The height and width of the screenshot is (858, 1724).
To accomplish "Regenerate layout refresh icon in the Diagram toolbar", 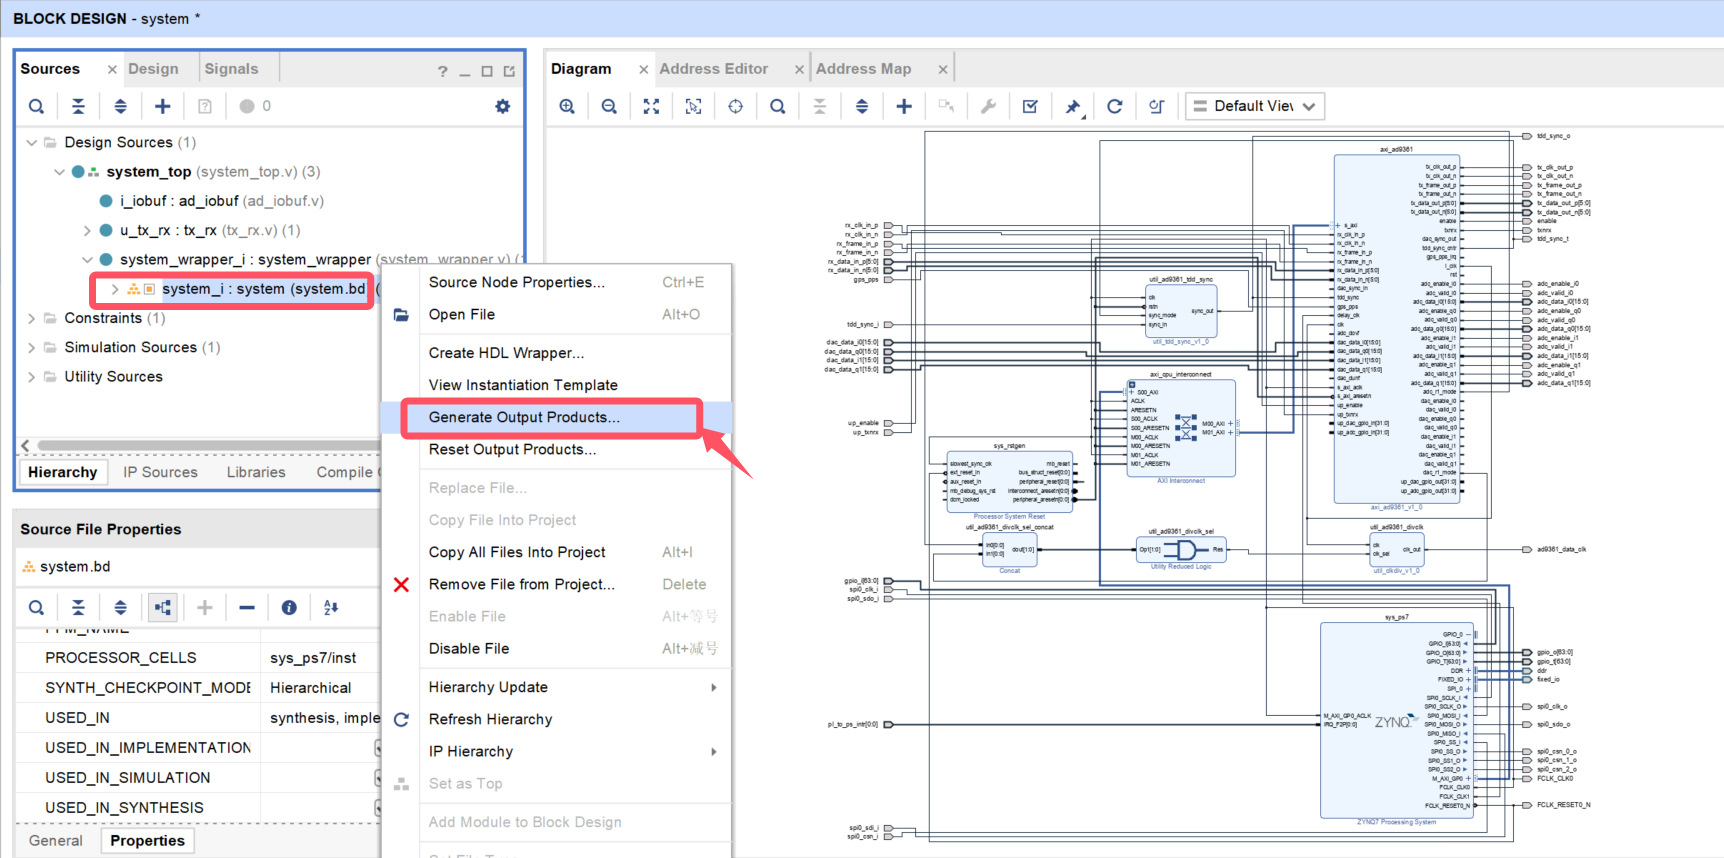I will click(1114, 106).
